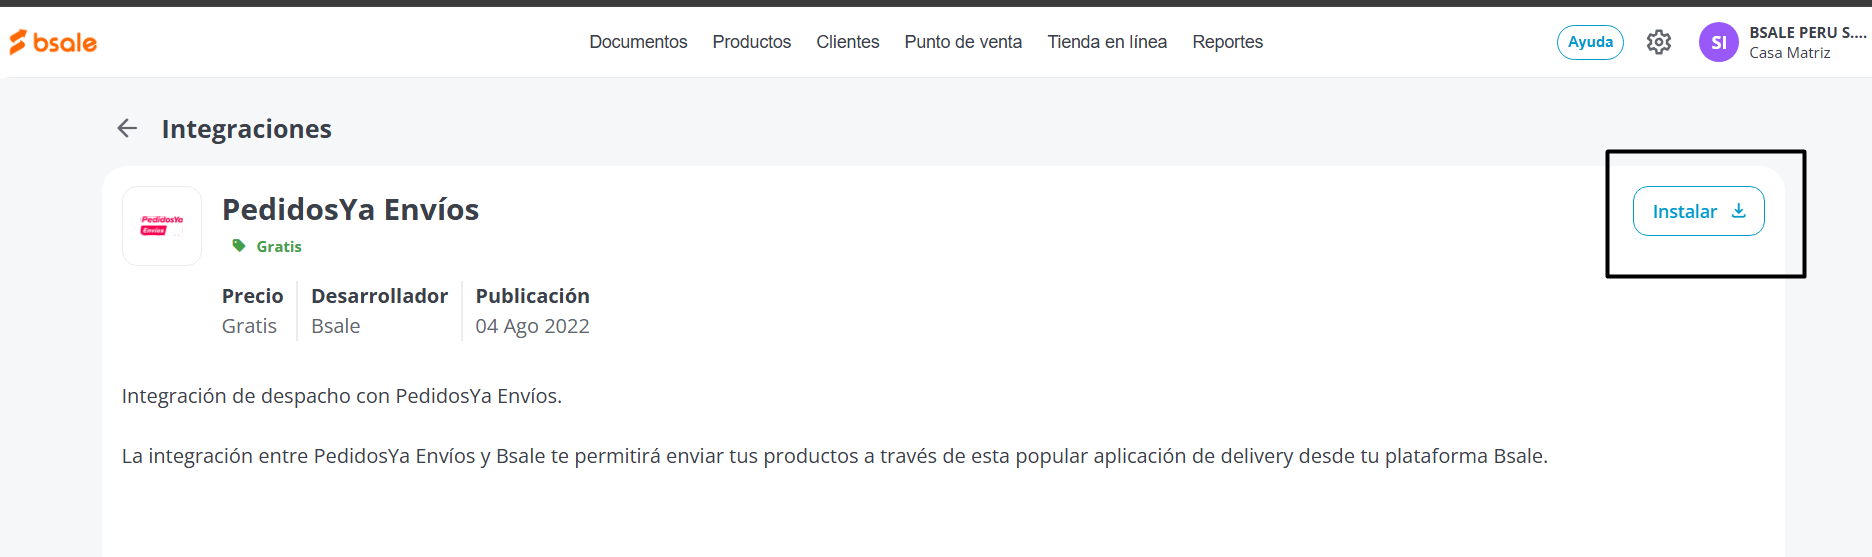
Task: Click the Ayuda button
Action: tap(1590, 42)
